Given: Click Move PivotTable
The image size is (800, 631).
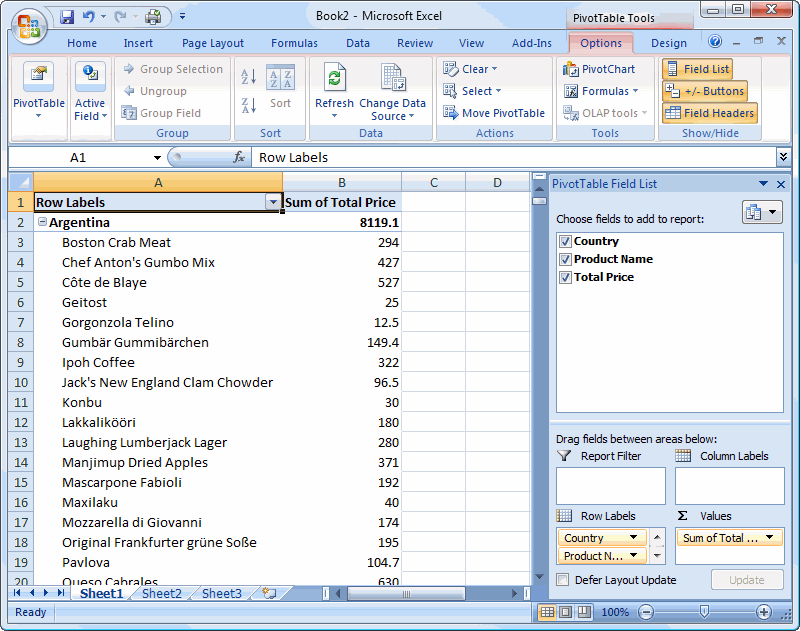Looking at the screenshot, I should click(494, 113).
